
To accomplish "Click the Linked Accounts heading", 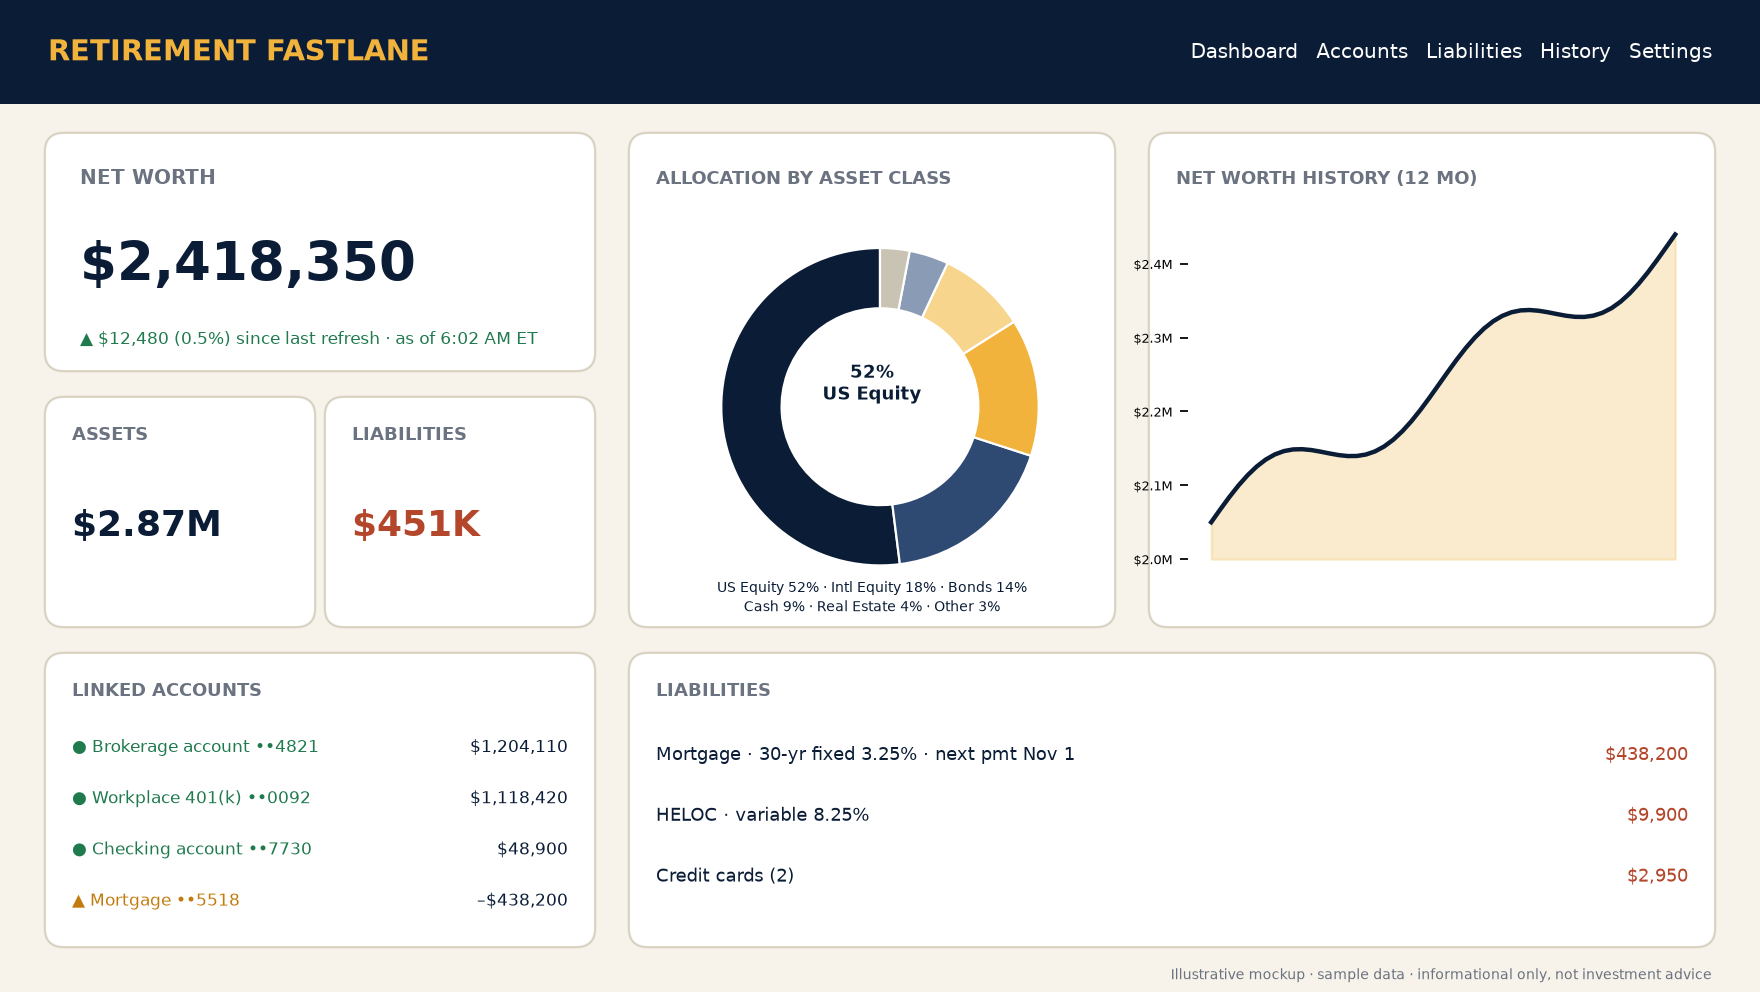I will [167, 690].
